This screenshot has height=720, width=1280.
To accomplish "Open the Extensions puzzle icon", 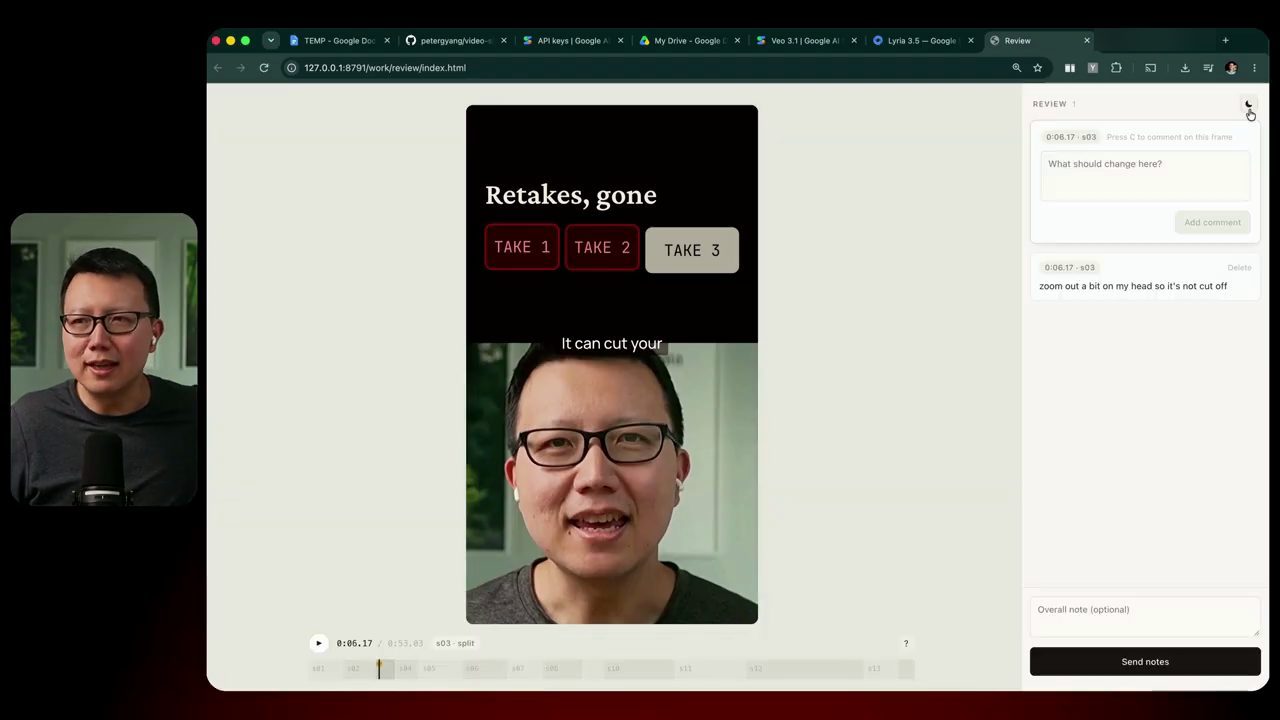I will coord(1116,68).
